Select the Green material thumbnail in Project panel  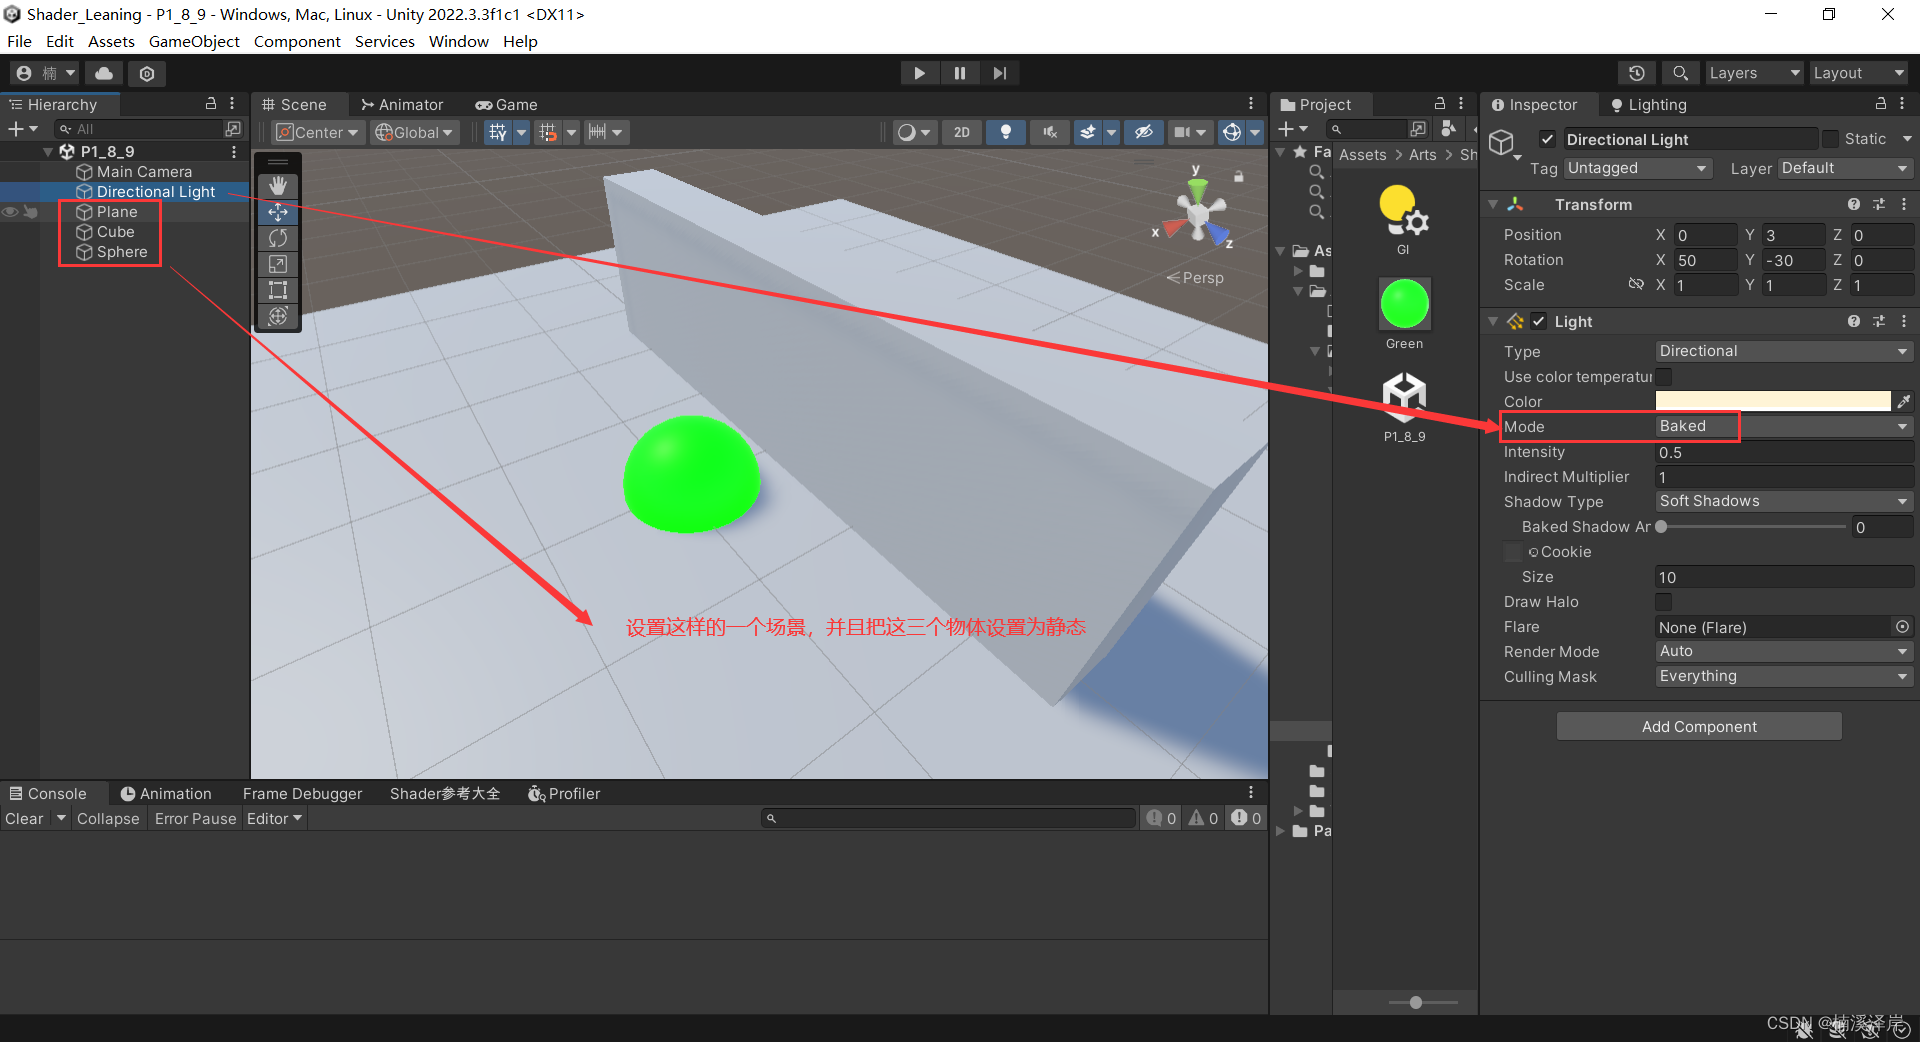tap(1404, 301)
